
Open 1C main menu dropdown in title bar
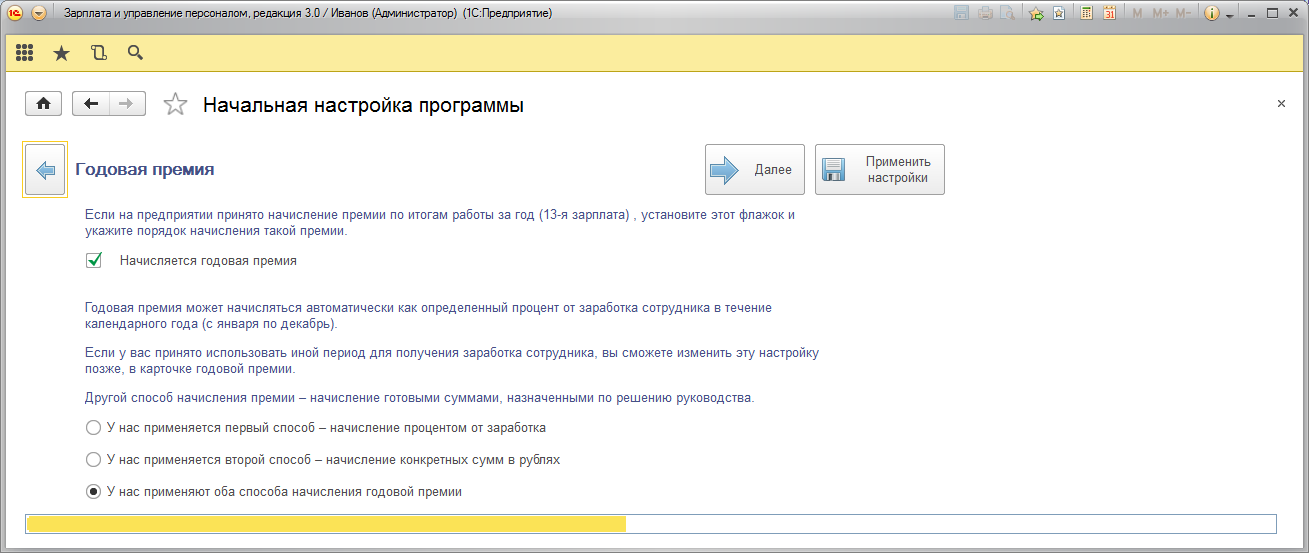[x=38, y=14]
